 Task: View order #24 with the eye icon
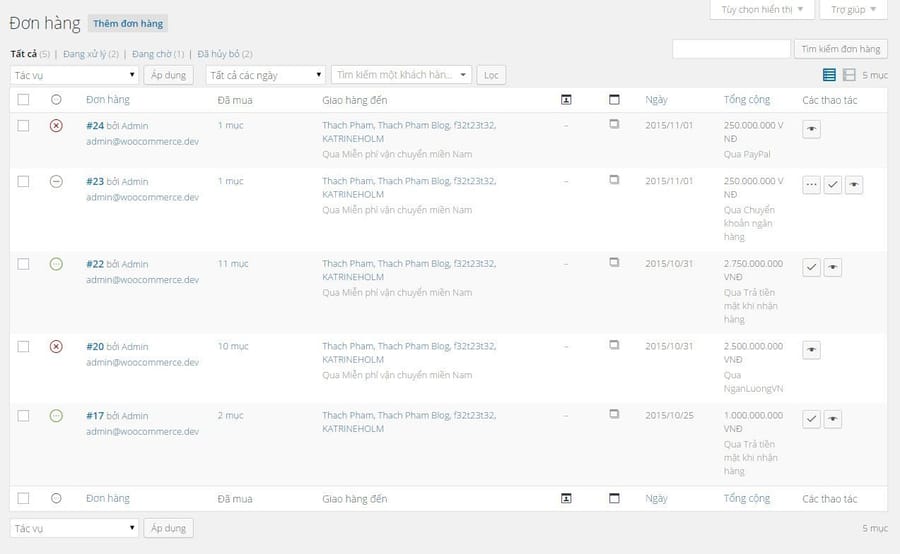click(x=811, y=129)
